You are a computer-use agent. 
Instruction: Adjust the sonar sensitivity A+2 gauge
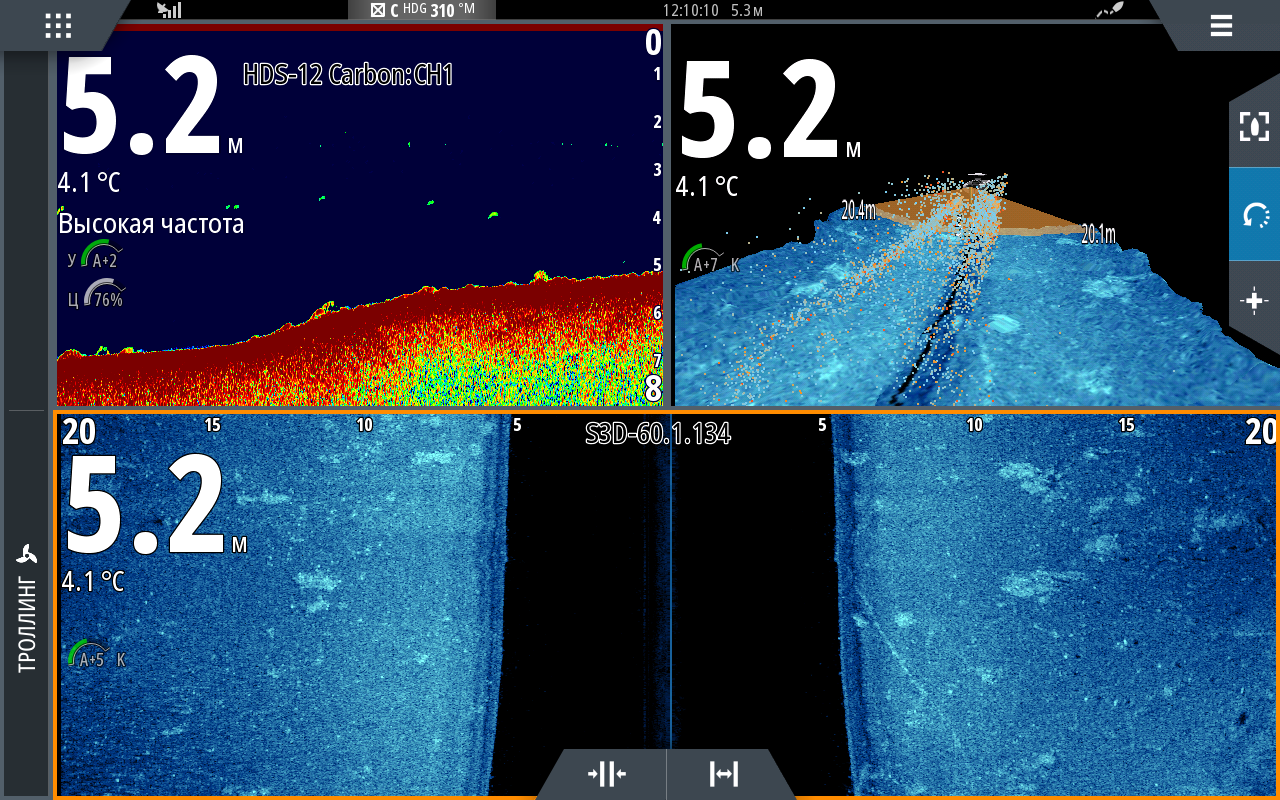pos(100,258)
